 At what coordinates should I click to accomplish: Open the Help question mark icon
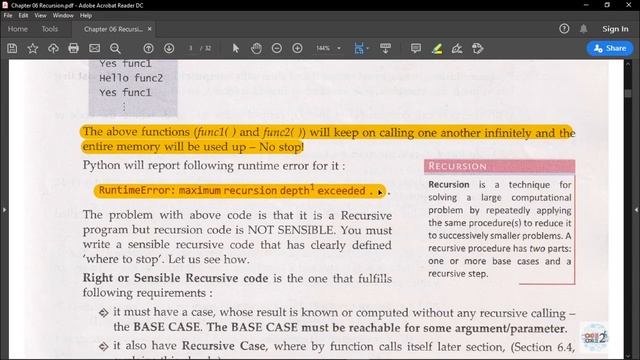[x=564, y=29]
